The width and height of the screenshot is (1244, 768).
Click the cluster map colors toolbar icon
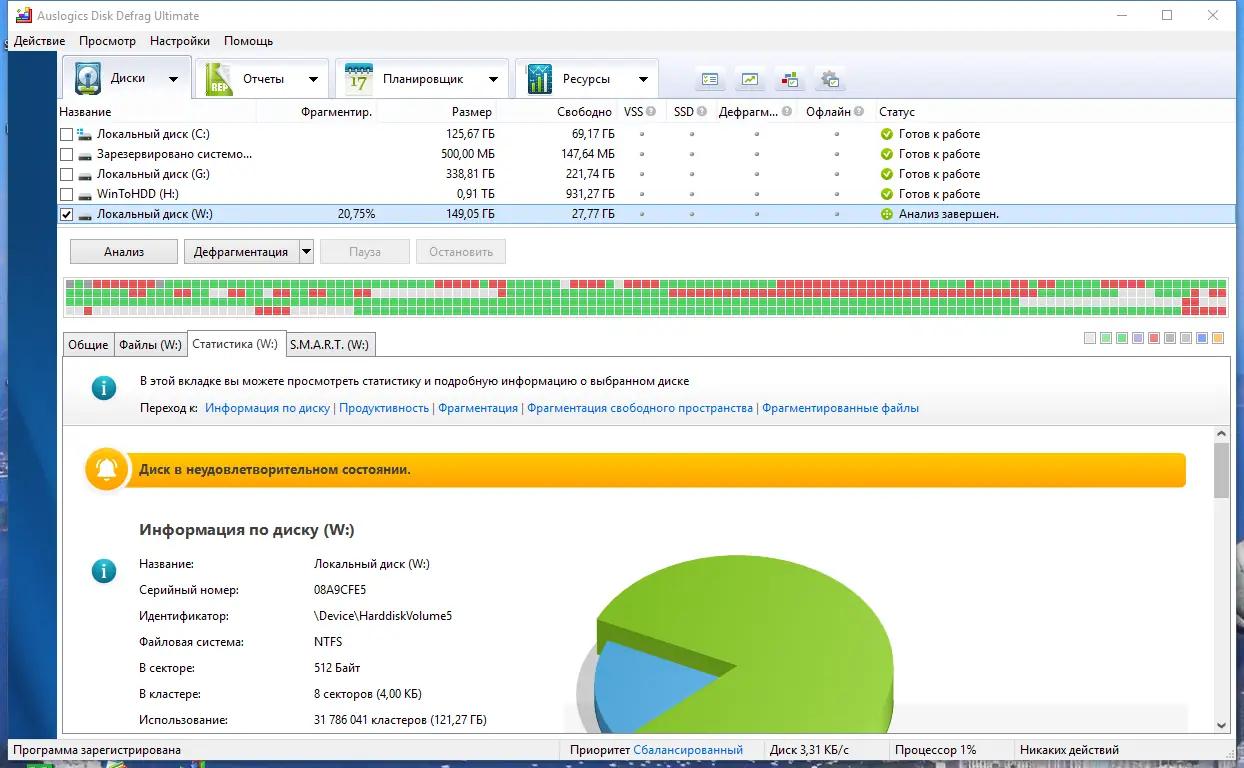click(791, 78)
